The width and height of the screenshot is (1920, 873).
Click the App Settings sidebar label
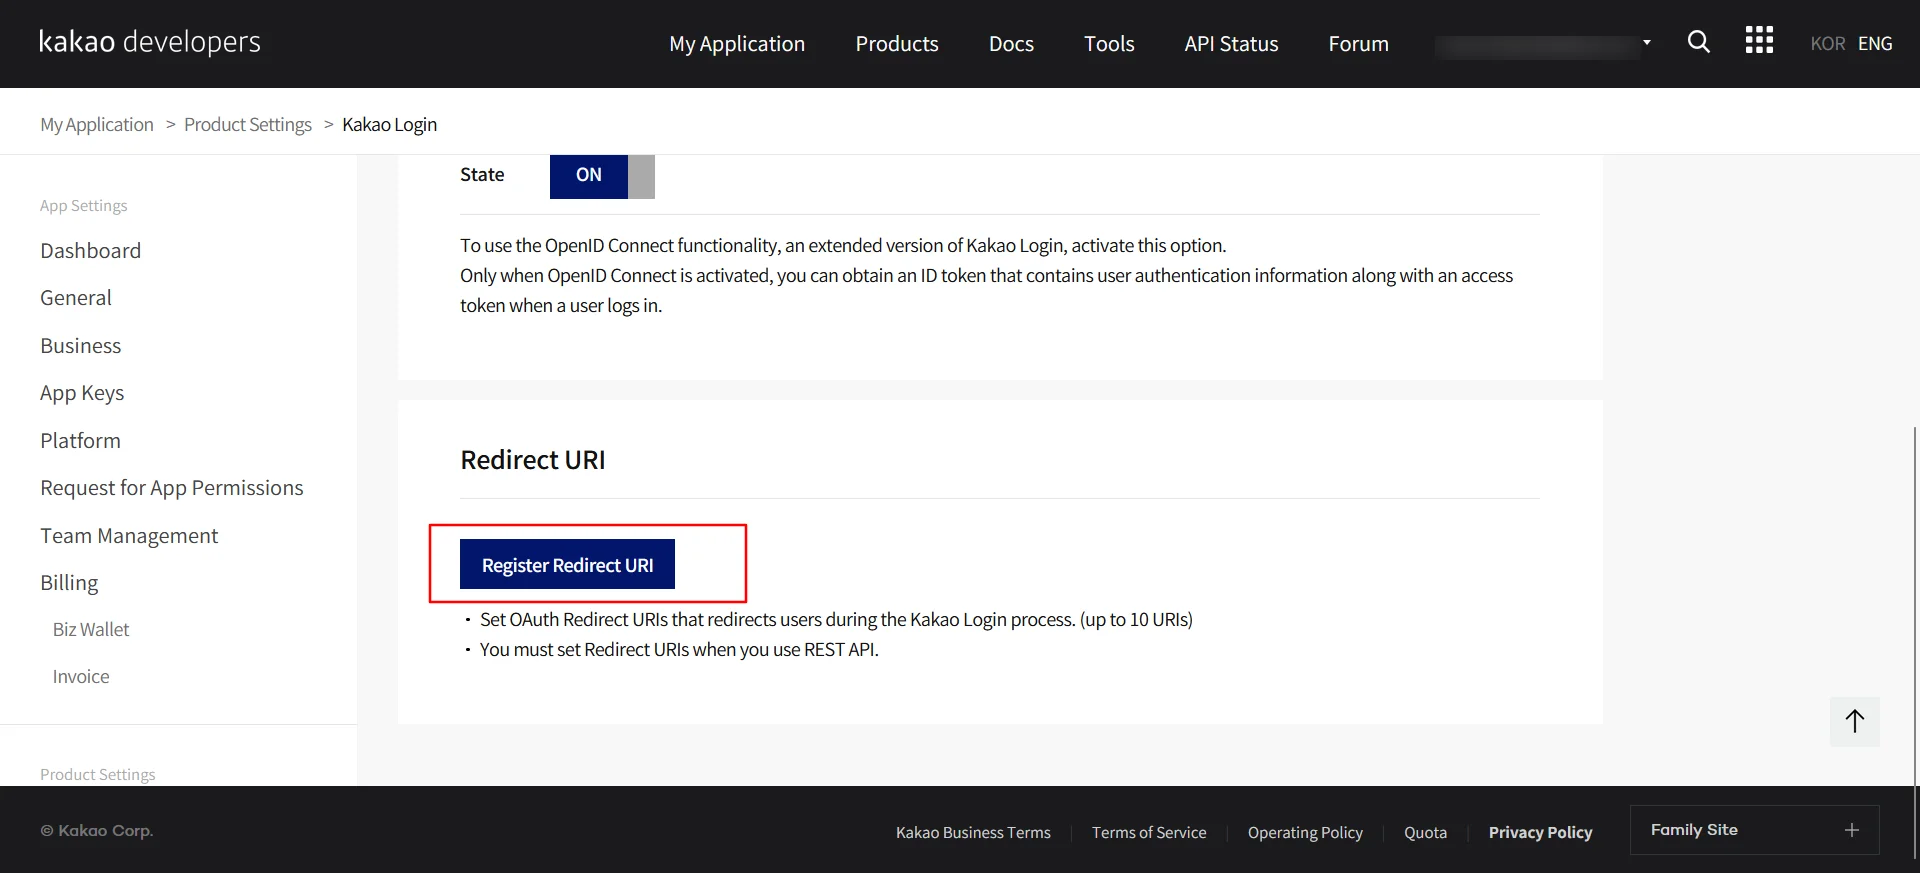click(x=84, y=206)
